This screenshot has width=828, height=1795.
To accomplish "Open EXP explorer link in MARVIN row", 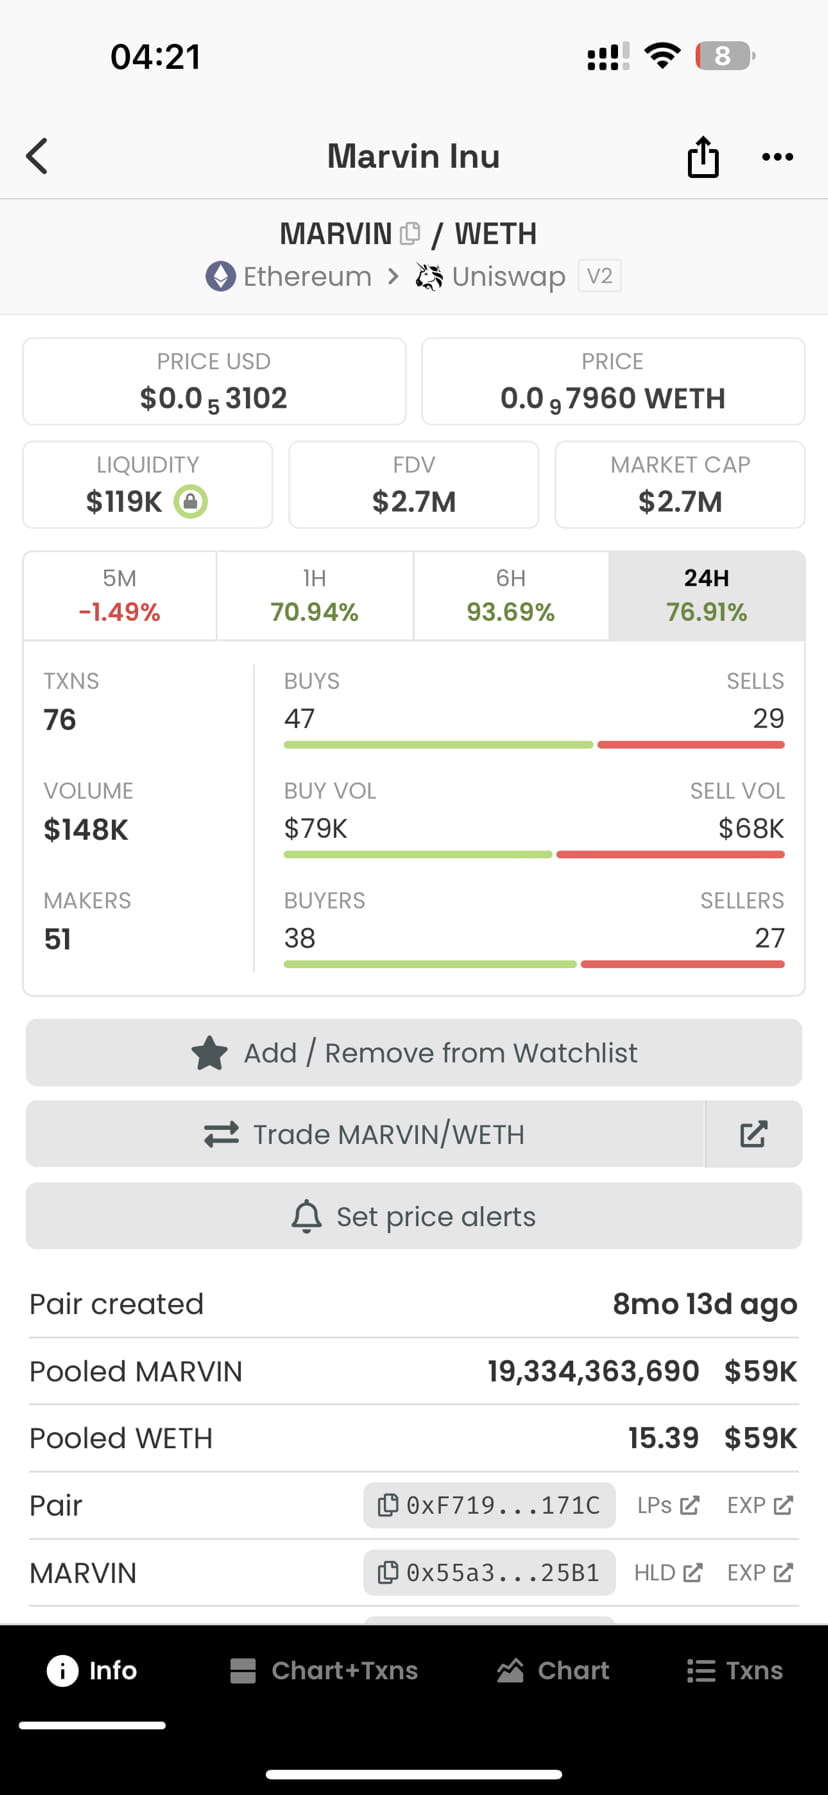I will click(x=760, y=1573).
